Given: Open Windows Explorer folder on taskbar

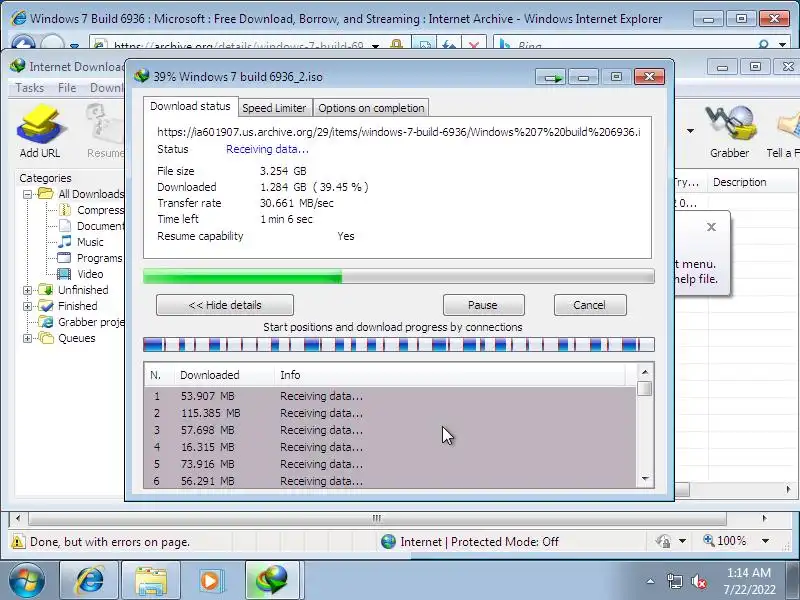Looking at the screenshot, I should click(x=151, y=581).
